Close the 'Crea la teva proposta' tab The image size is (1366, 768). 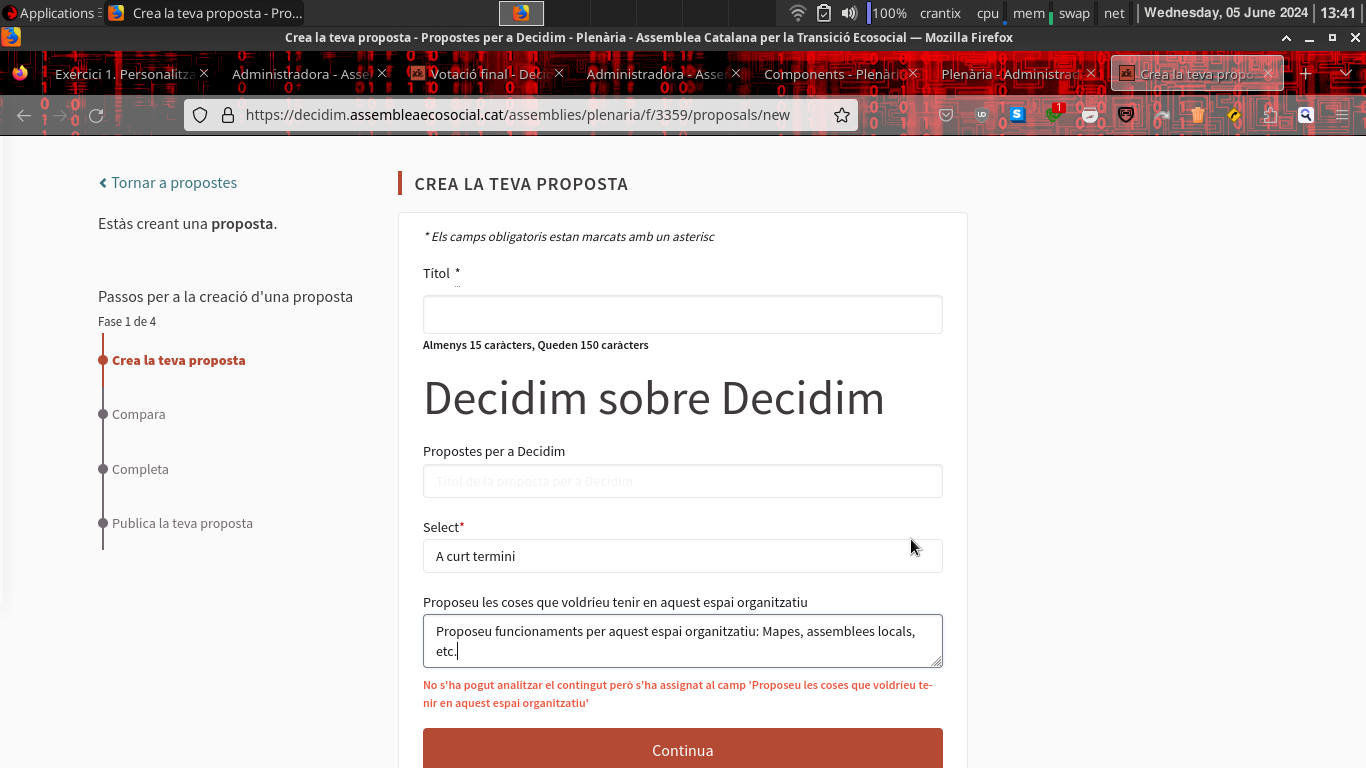1269,74
